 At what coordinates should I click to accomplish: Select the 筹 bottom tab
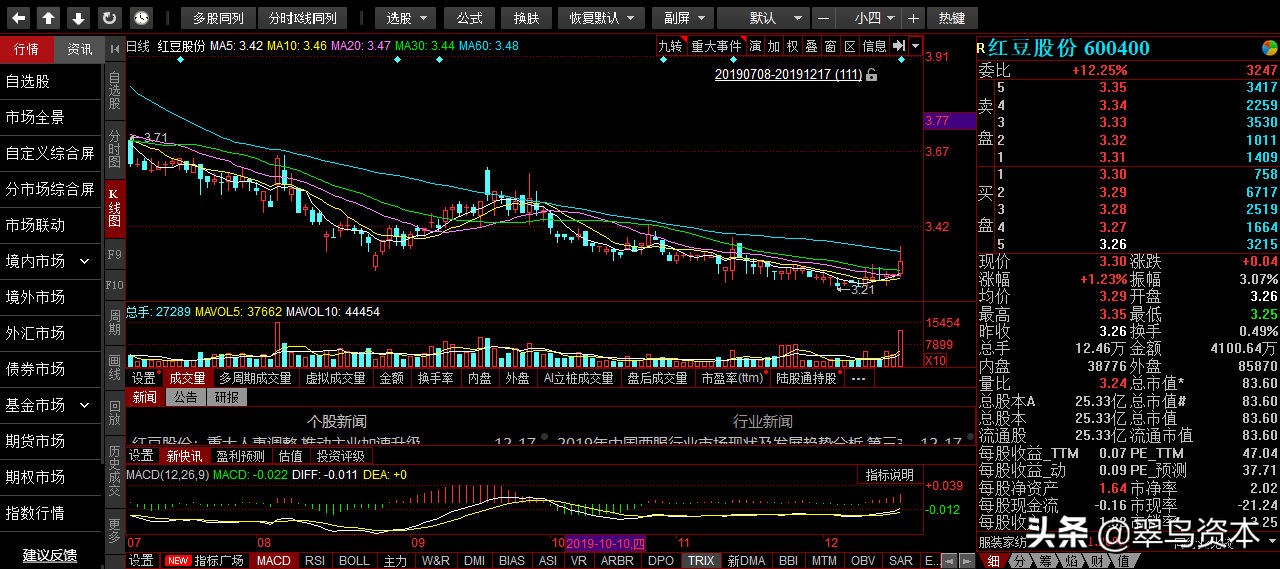(x=1046, y=560)
